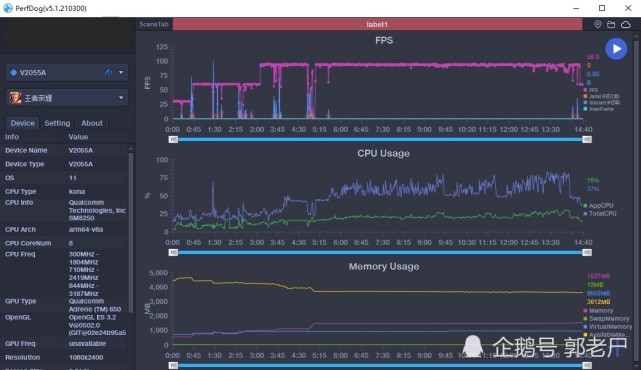Open the folder icon next to the cloud

pos(611,25)
